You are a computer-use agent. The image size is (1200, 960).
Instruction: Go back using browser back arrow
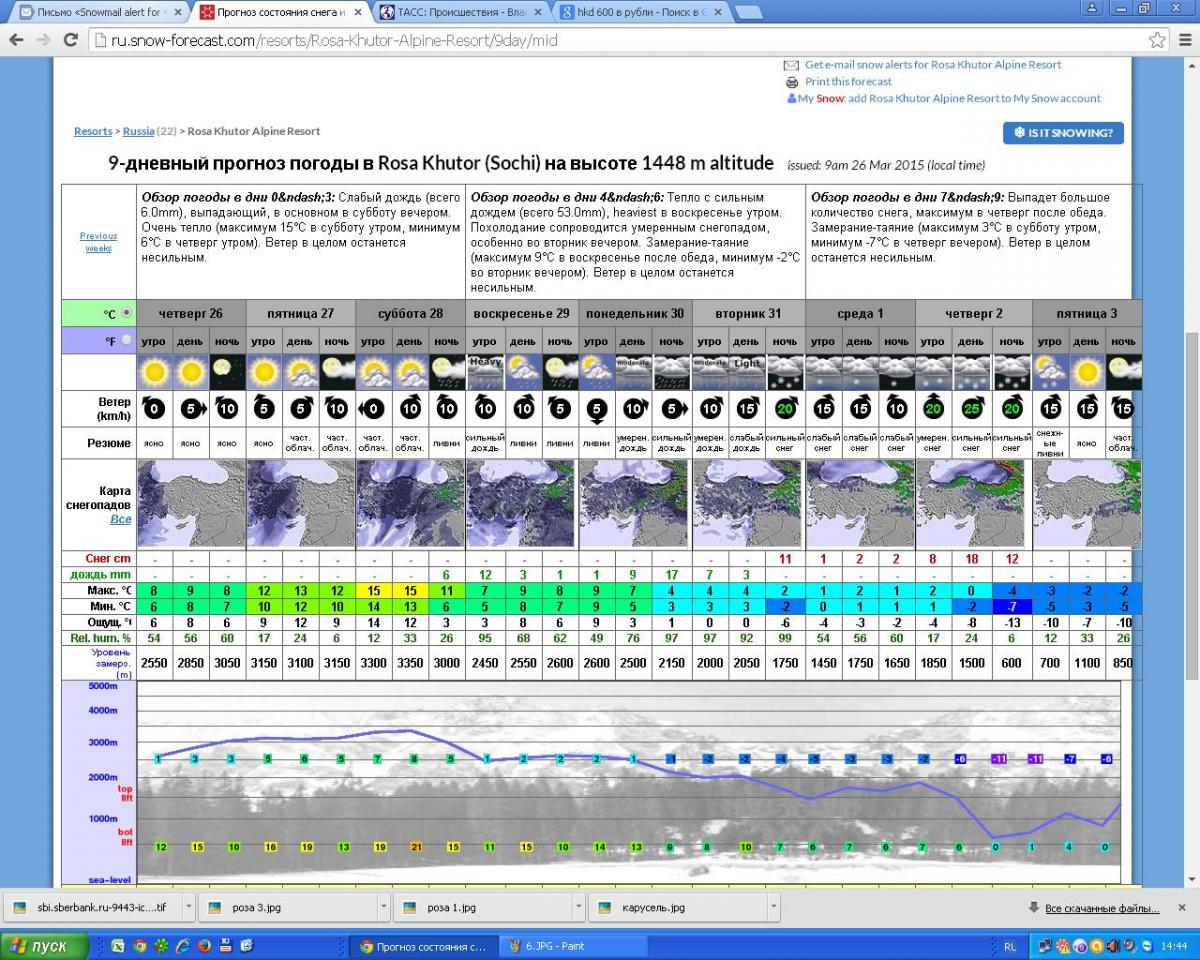click(x=16, y=40)
